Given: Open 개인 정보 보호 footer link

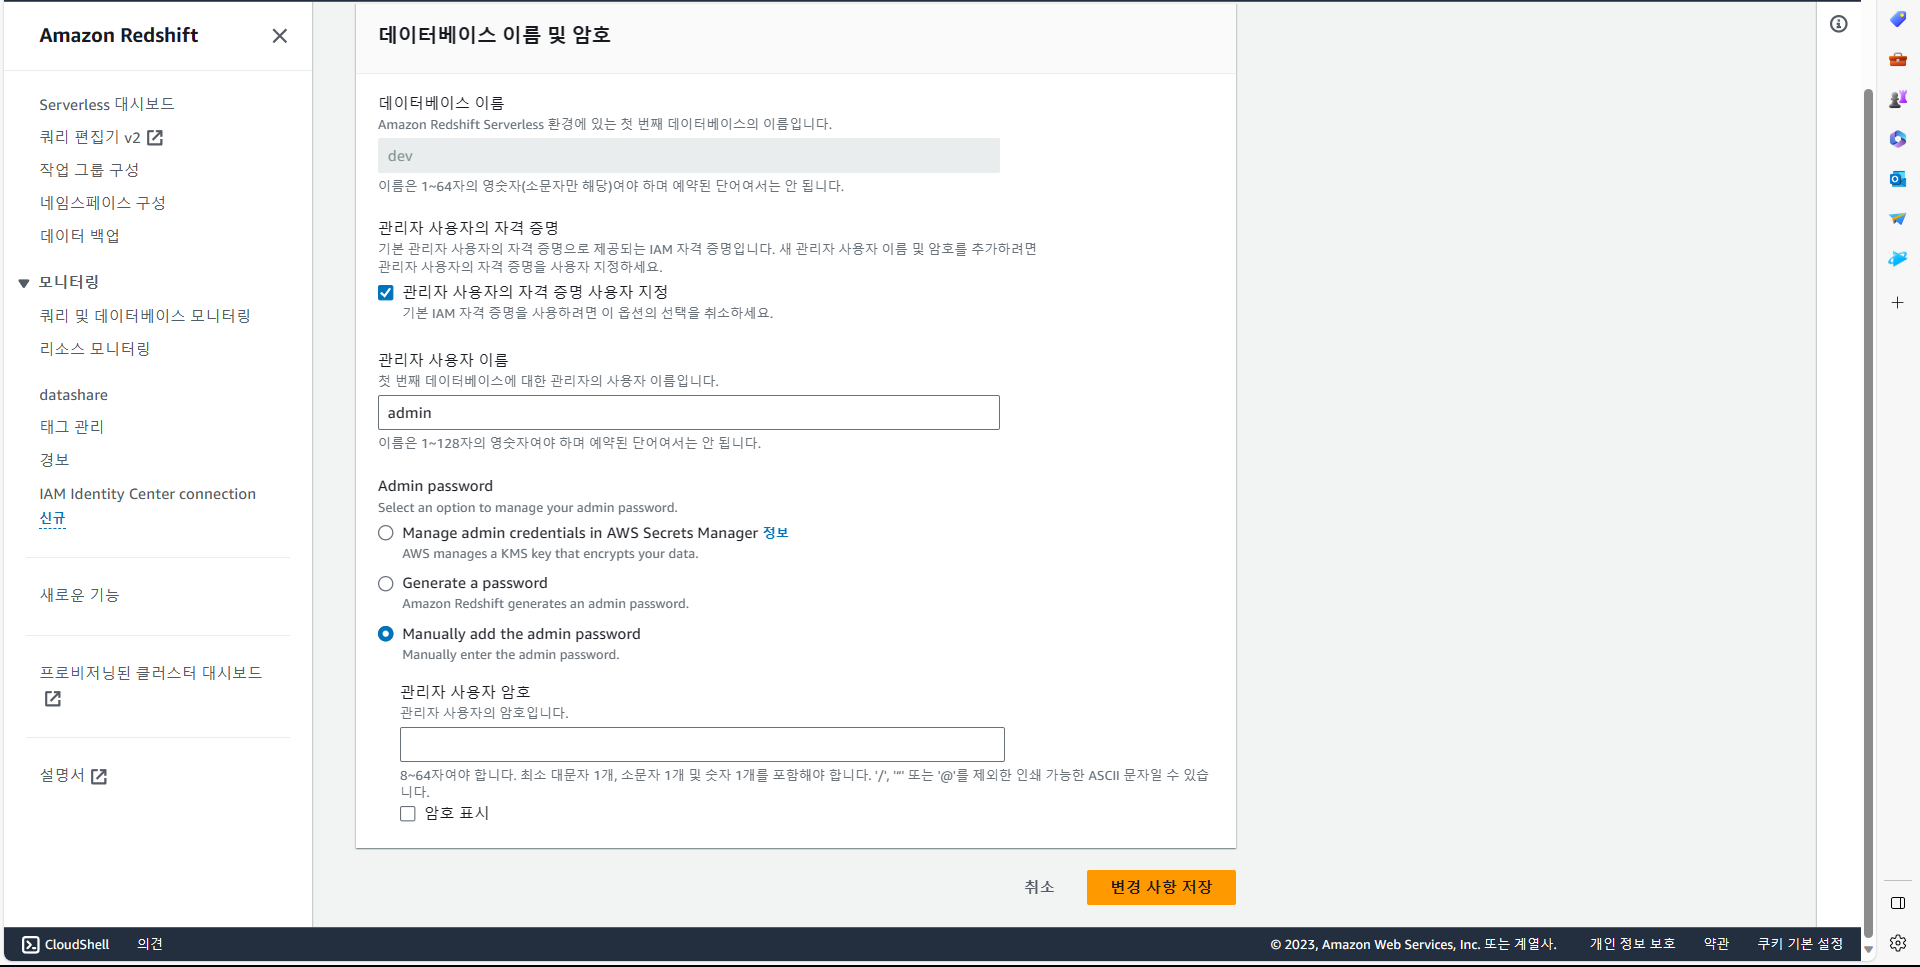Looking at the screenshot, I should click(1632, 944).
